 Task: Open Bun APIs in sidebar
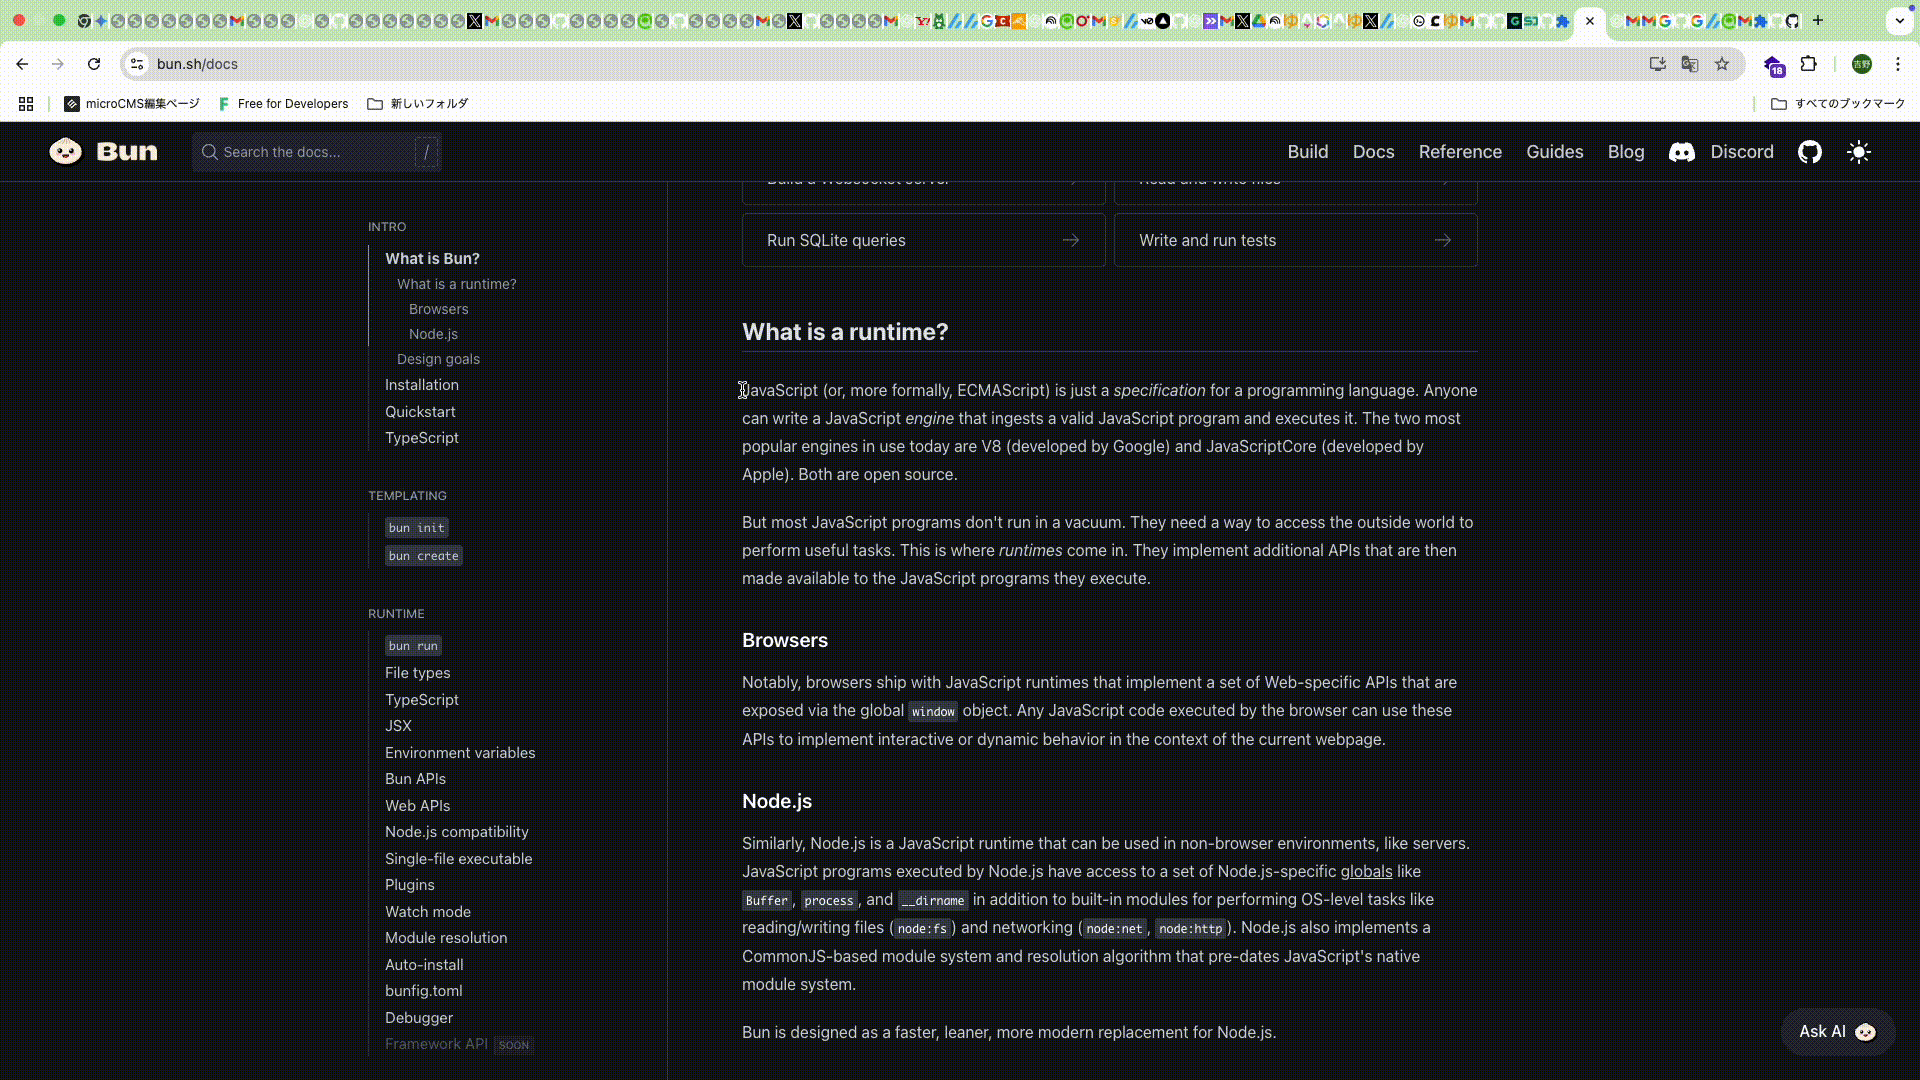coord(415,779)
